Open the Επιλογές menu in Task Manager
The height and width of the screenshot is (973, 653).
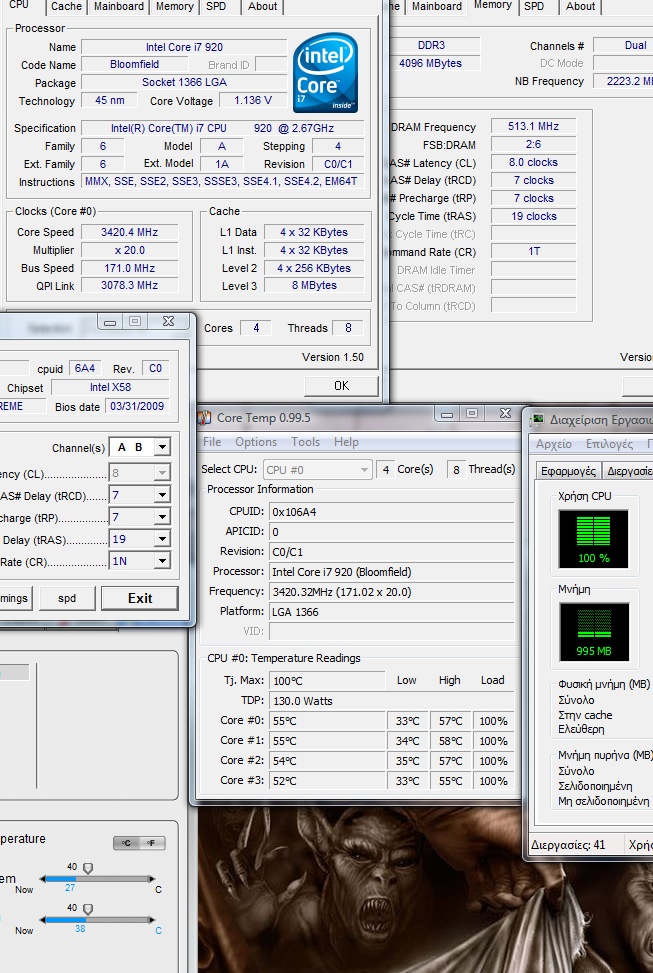point(610,444)
